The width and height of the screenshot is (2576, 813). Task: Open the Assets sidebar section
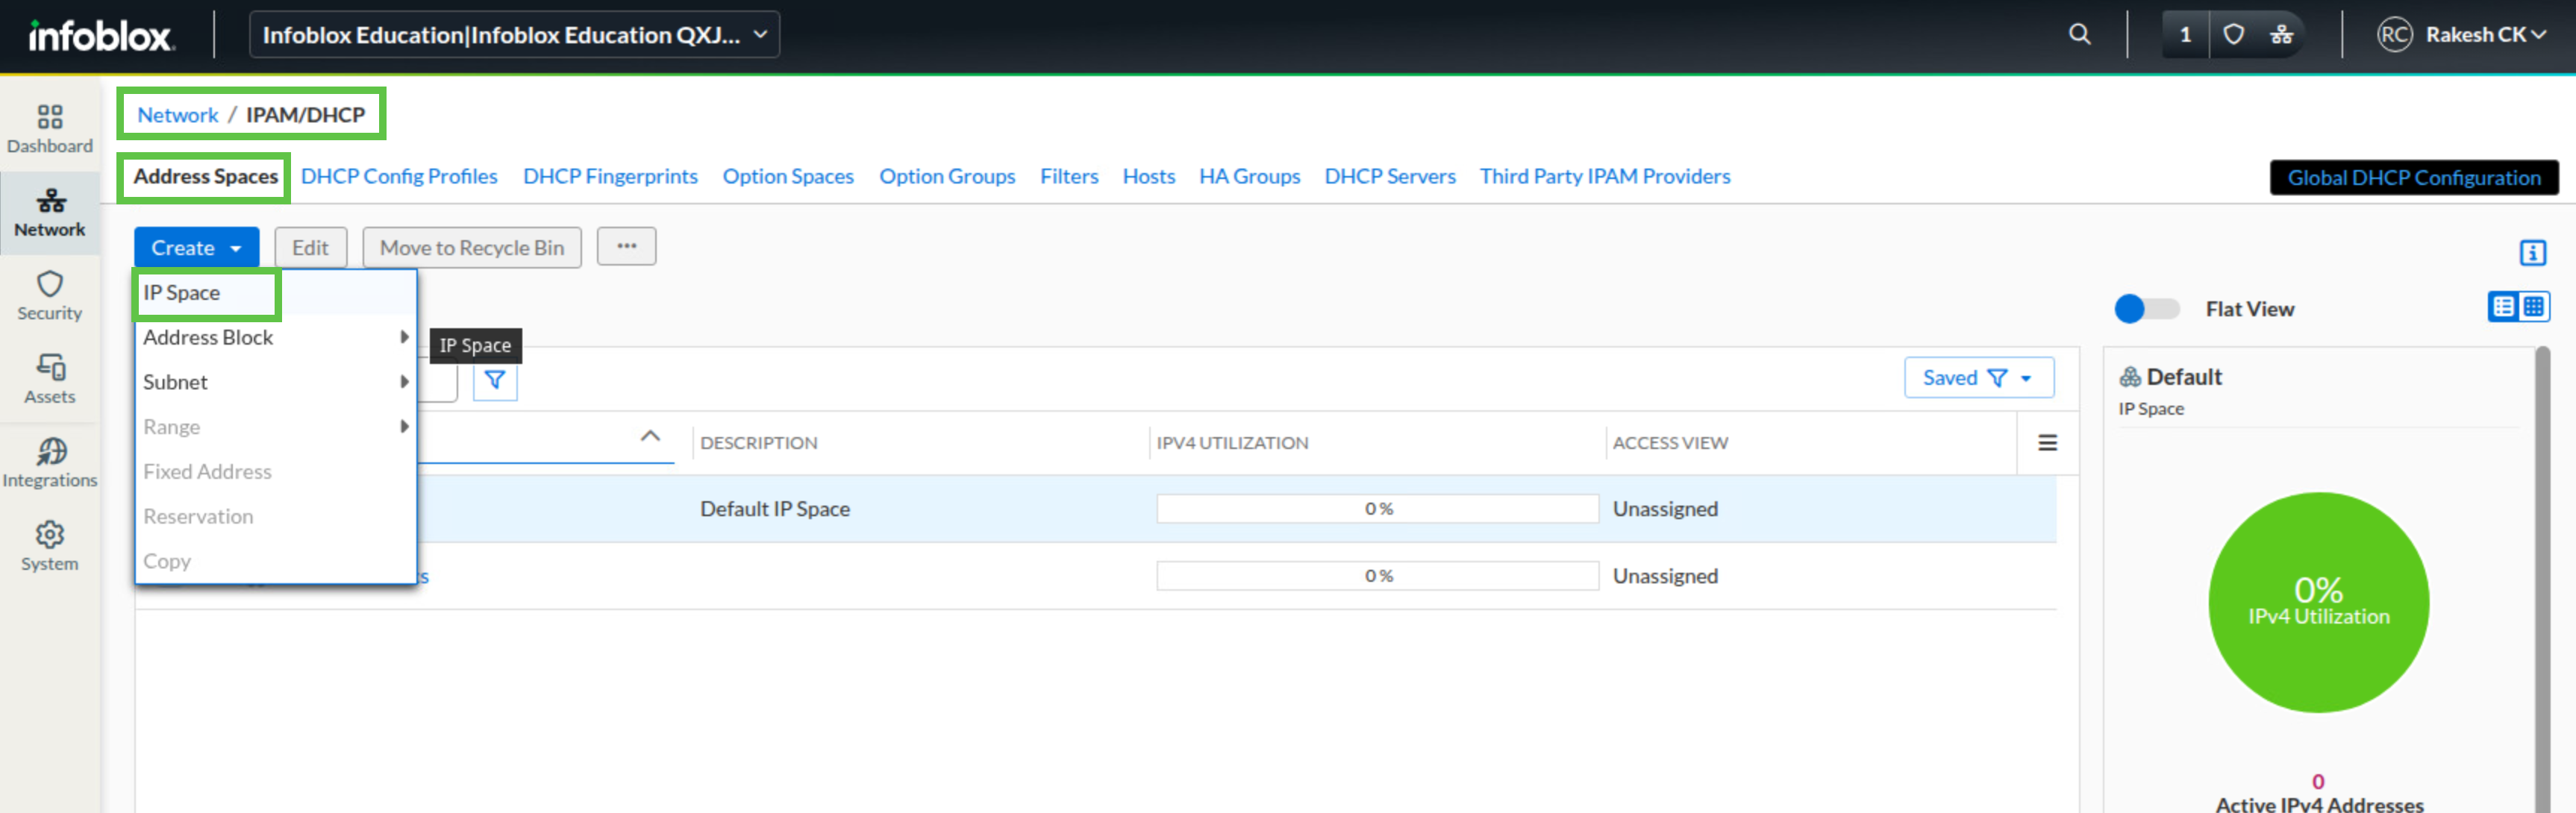49,379
